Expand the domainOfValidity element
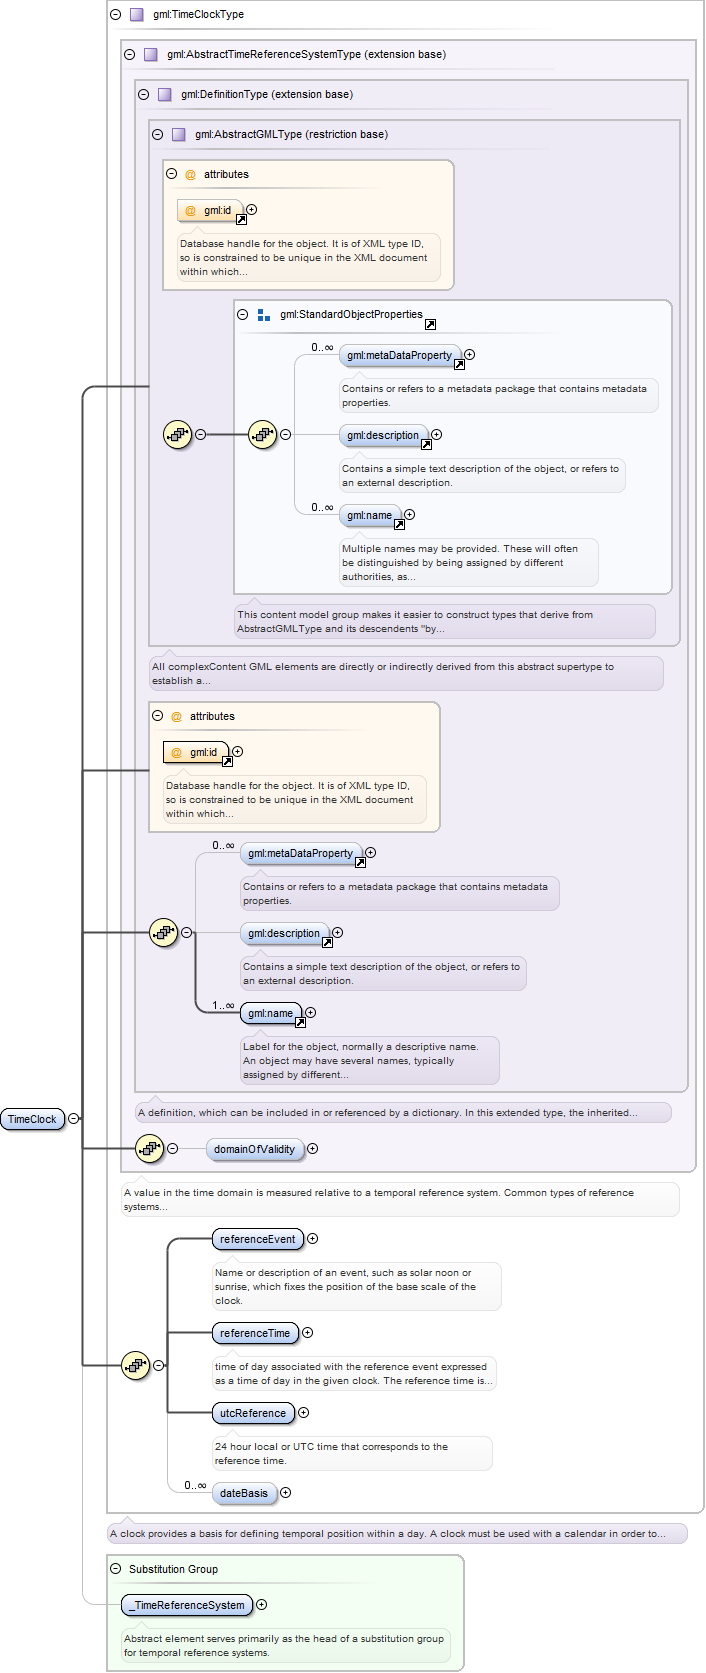 313,1149
